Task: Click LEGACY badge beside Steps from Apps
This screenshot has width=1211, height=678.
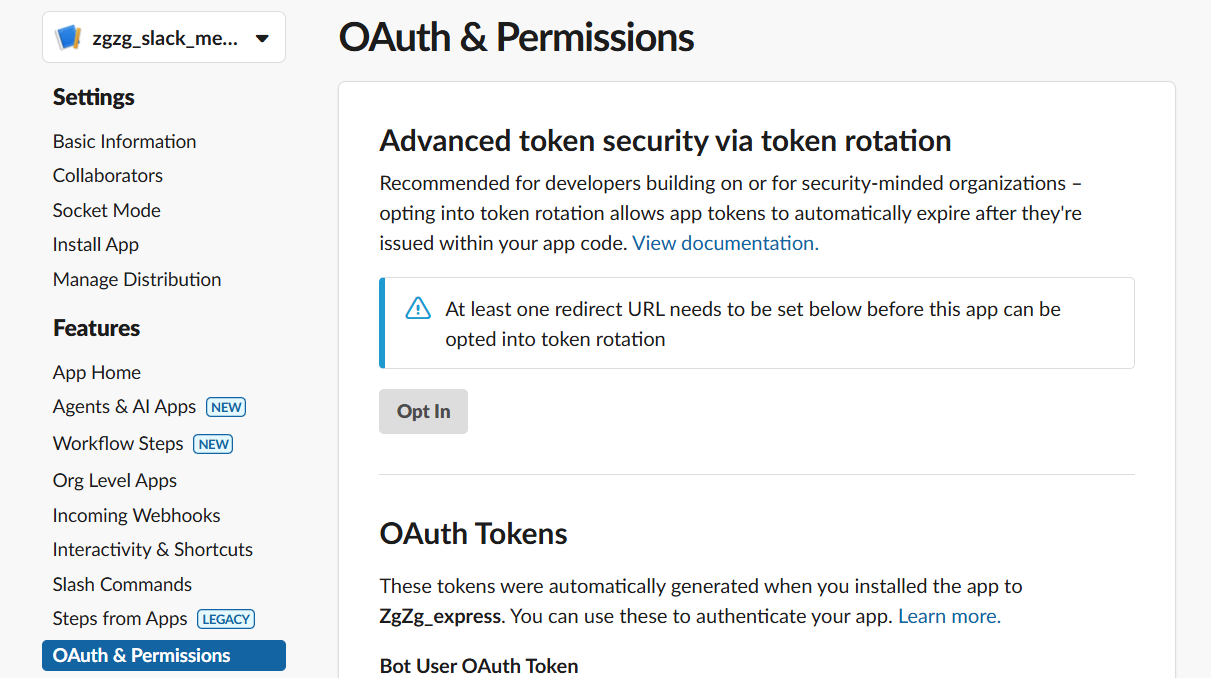Action: click(x=226, y=619)
